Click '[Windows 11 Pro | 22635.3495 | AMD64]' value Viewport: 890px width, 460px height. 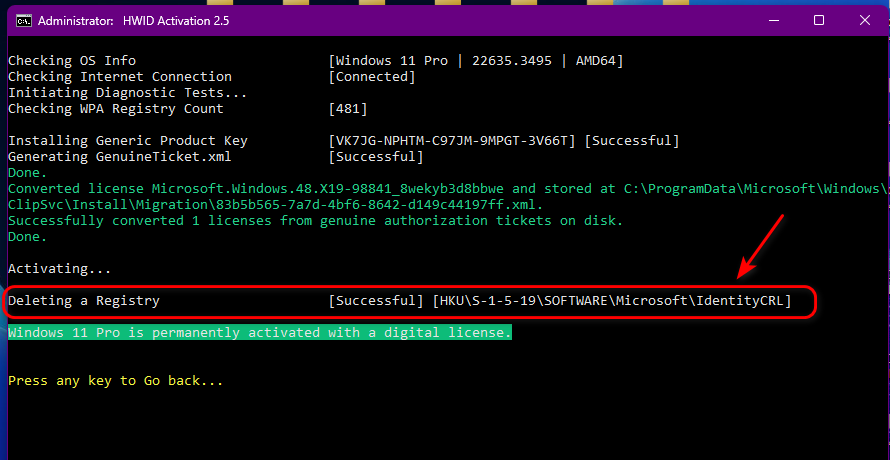(476, 61)
